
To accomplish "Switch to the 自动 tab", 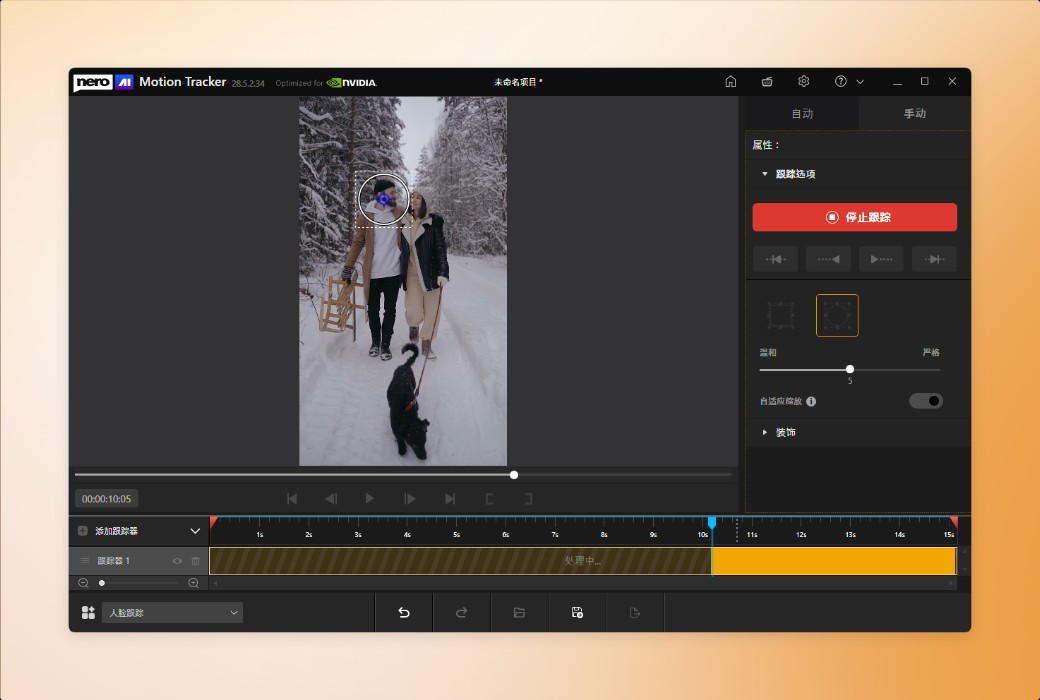I will point(802,113).
